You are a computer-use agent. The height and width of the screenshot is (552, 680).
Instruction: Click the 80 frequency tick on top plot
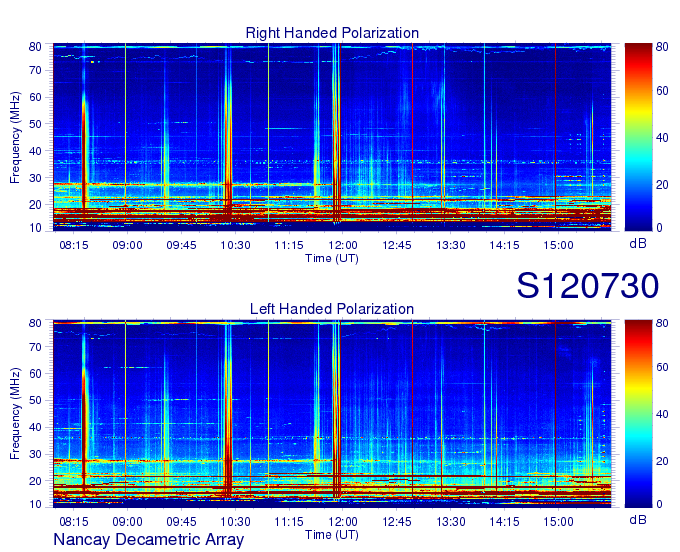[x=35, y=46]
